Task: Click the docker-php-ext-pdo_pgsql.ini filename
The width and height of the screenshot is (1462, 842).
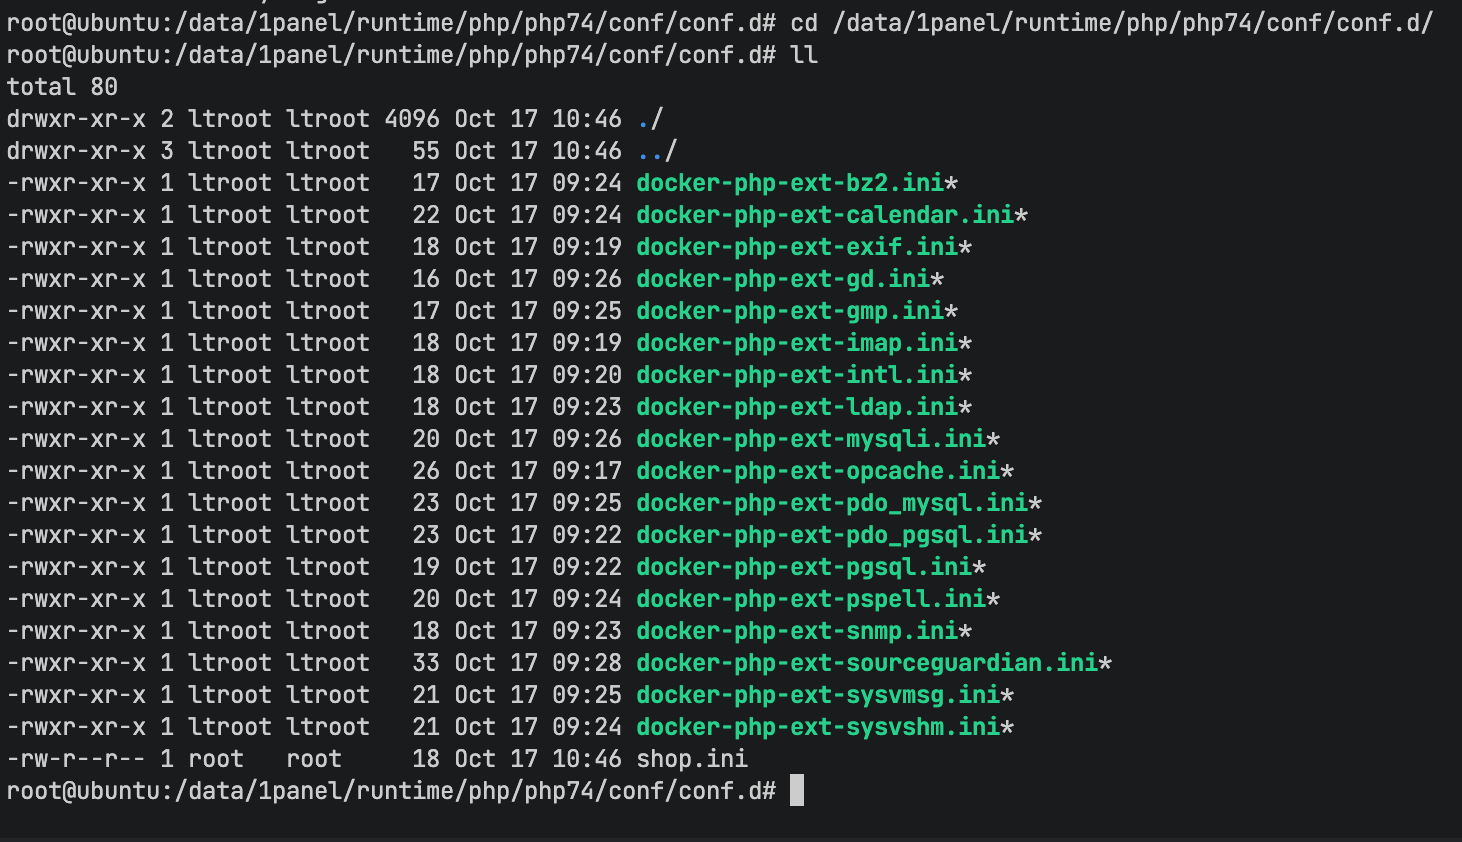Action: click(832, 535)
